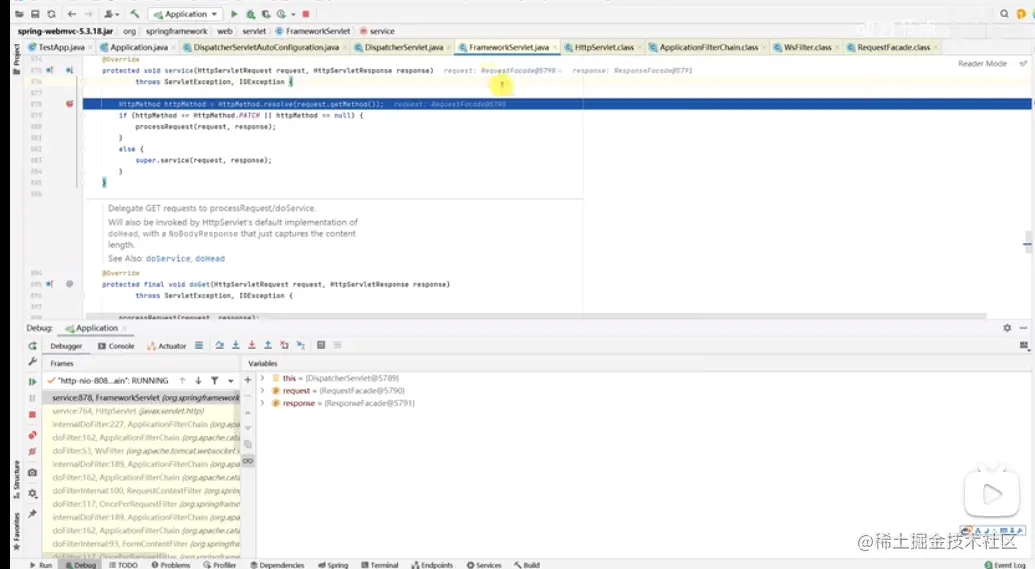
Task: Select frame 'doFilterInternal:100, RequestContextFilter'
Action: click(x=141, y=490)
